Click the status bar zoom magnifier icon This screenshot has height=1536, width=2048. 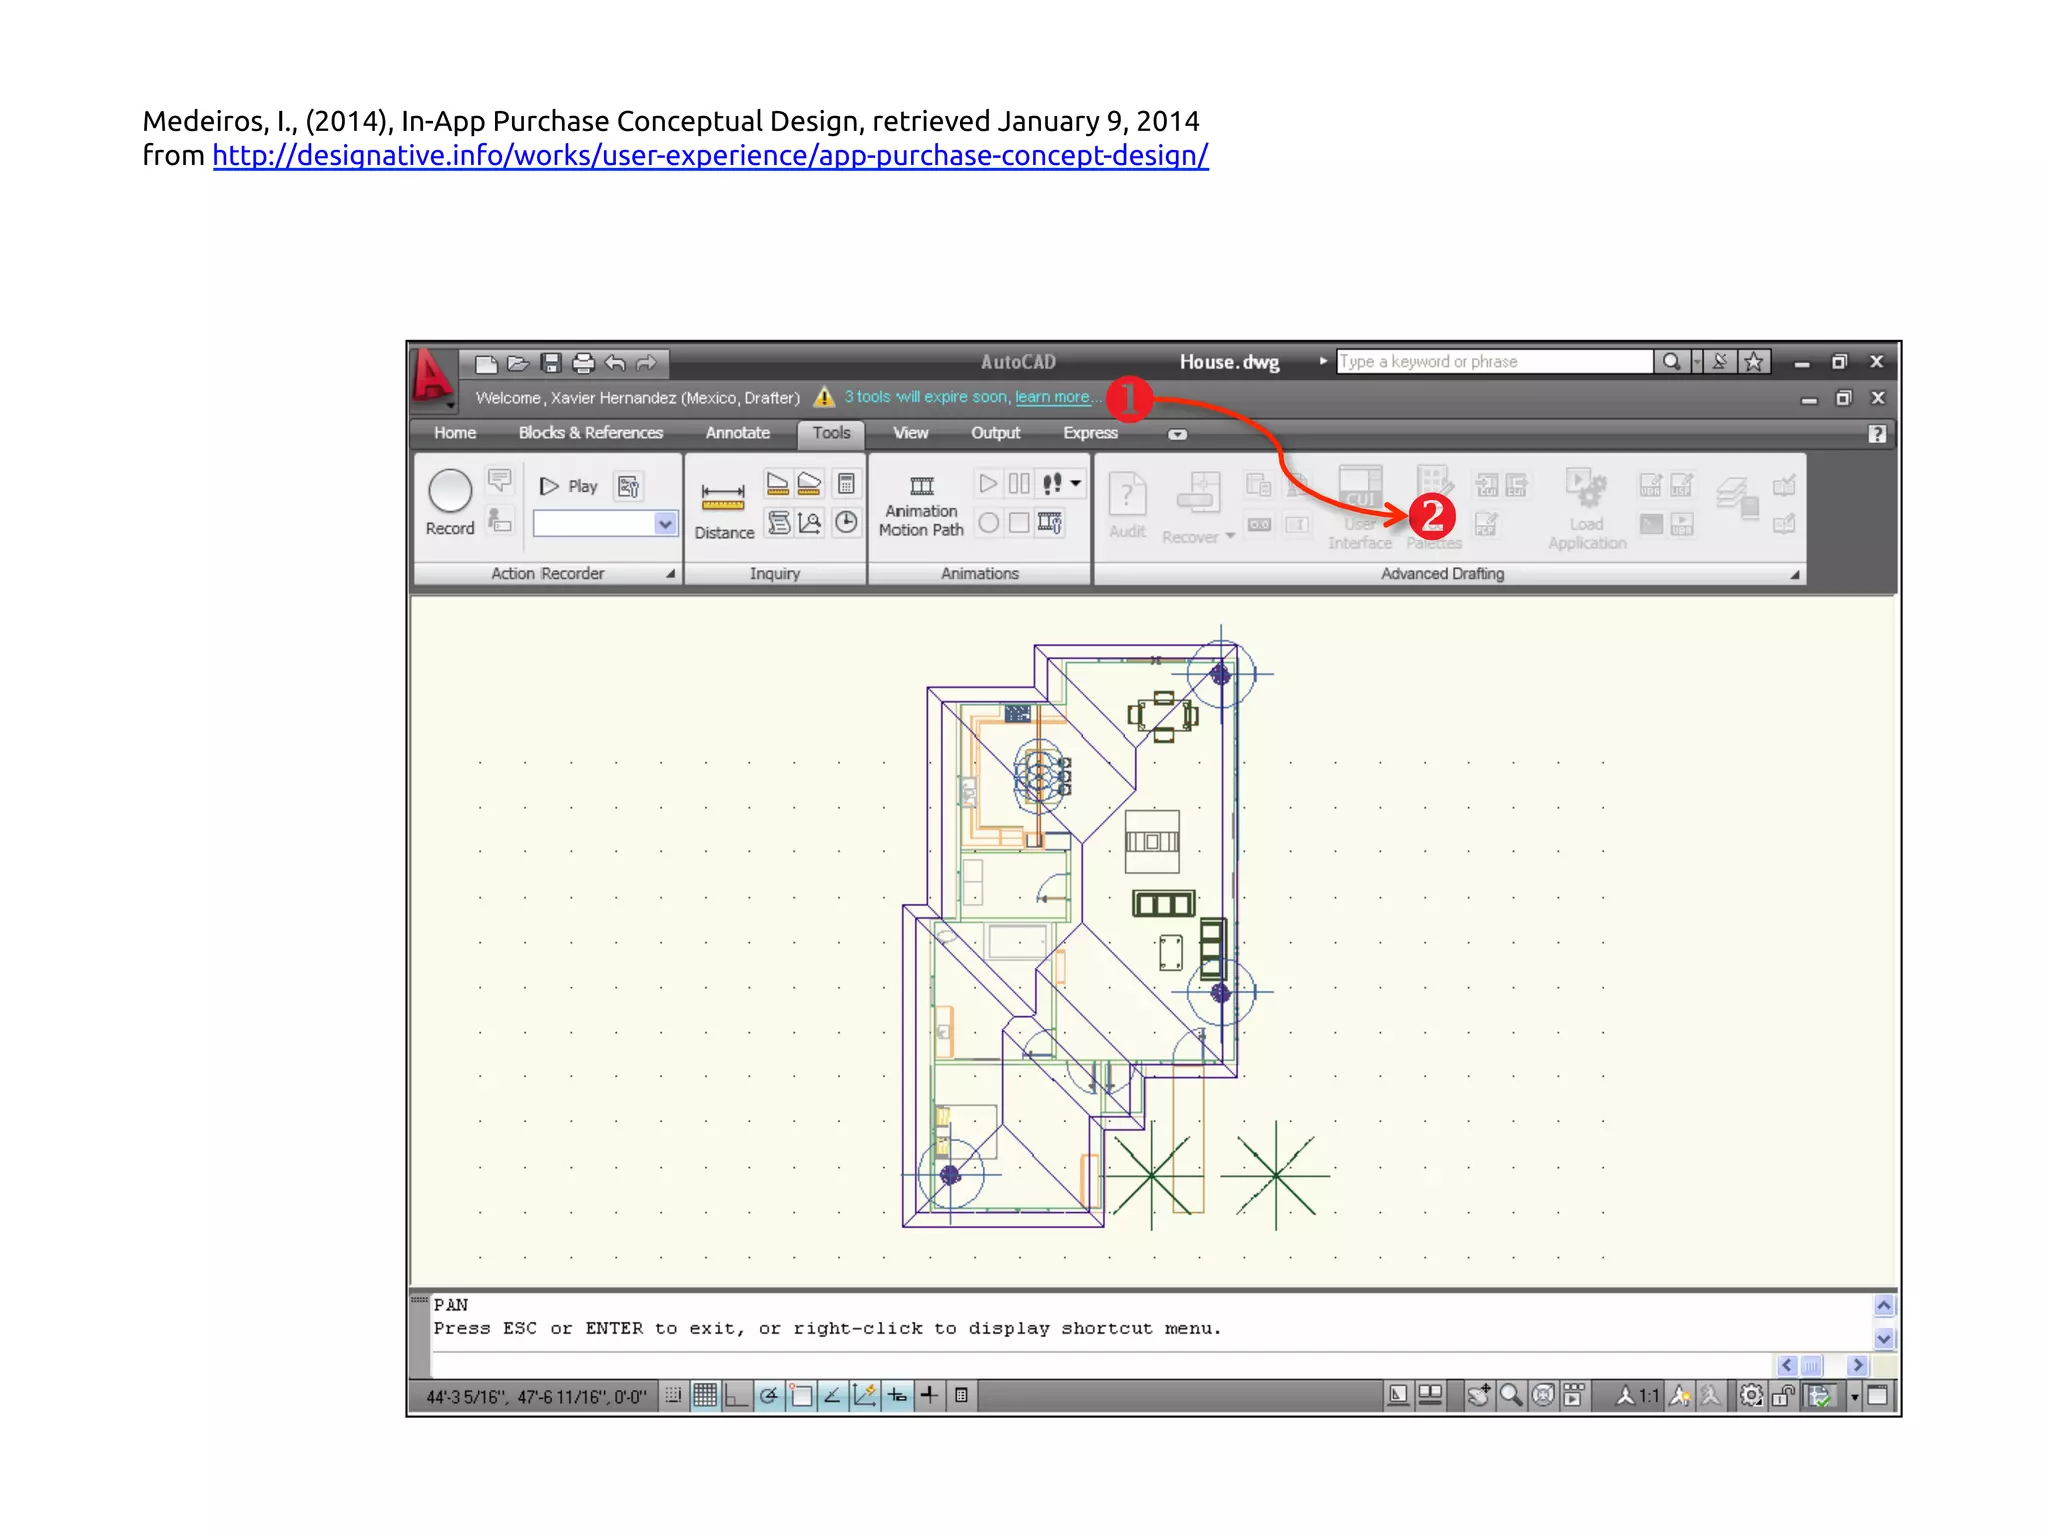1511,1395
